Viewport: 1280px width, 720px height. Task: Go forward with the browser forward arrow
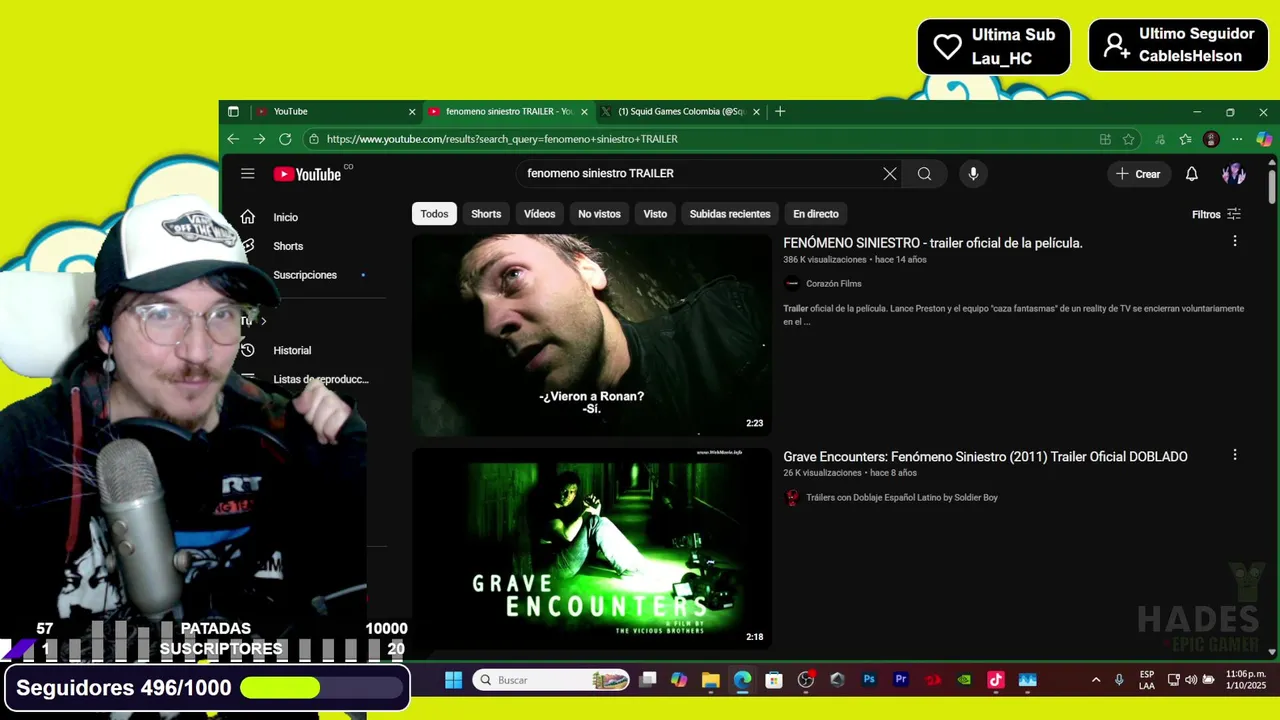pos(259,139)
